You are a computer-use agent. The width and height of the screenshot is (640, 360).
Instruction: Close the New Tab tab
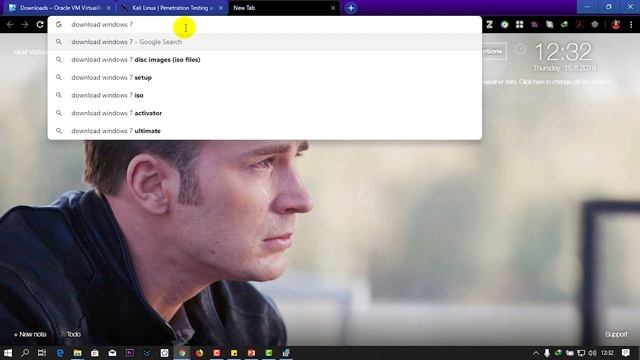click(333, 8)
